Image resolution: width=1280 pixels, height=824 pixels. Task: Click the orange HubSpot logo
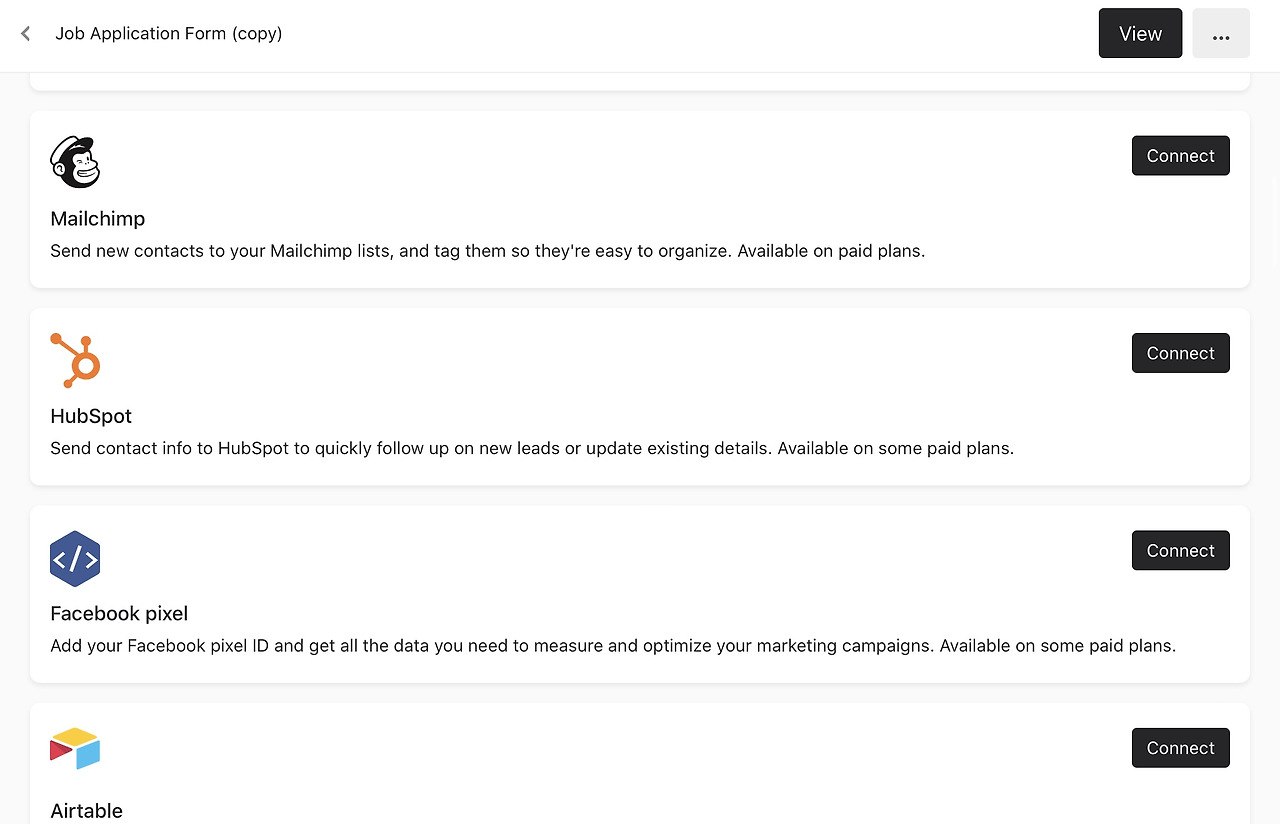[x=75, y=360]
